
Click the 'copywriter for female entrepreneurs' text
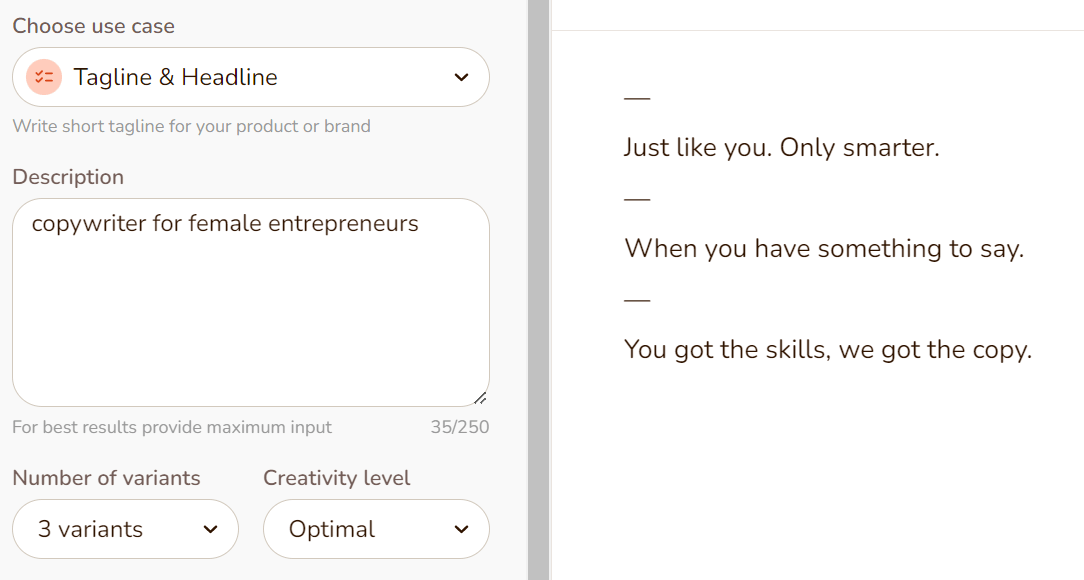pos(225,224)
